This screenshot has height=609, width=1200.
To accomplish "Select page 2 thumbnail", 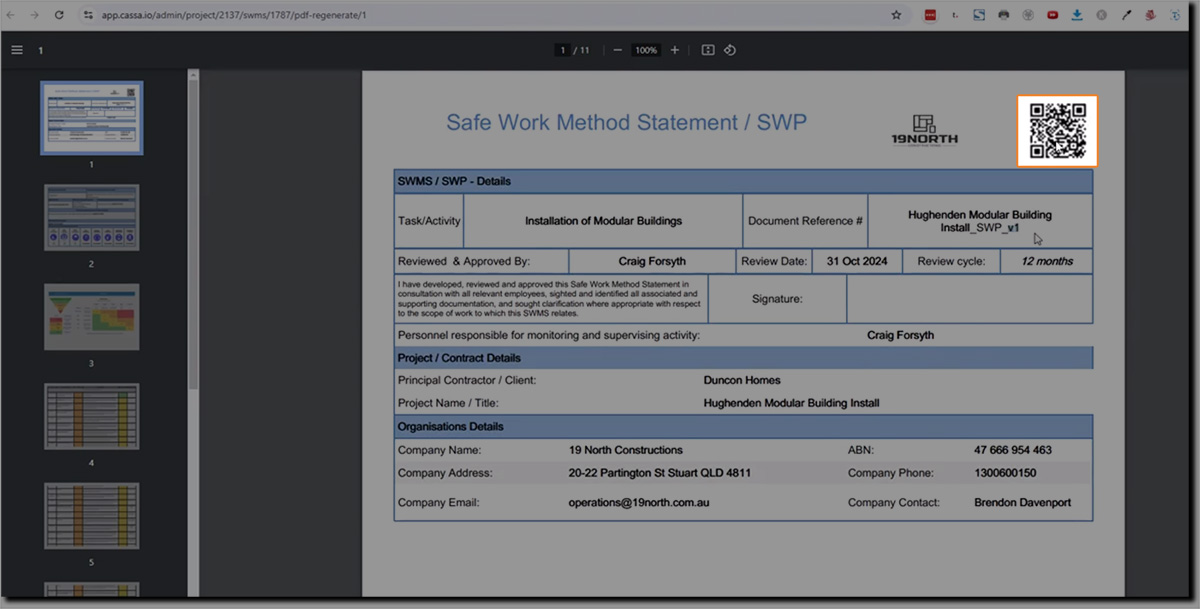I will 91,217.
